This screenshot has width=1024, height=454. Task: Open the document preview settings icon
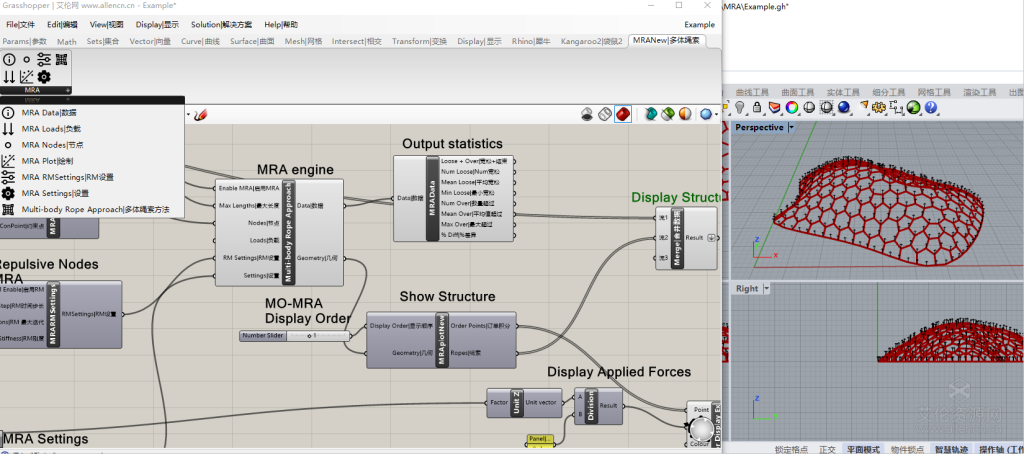(x=650, y=114)
